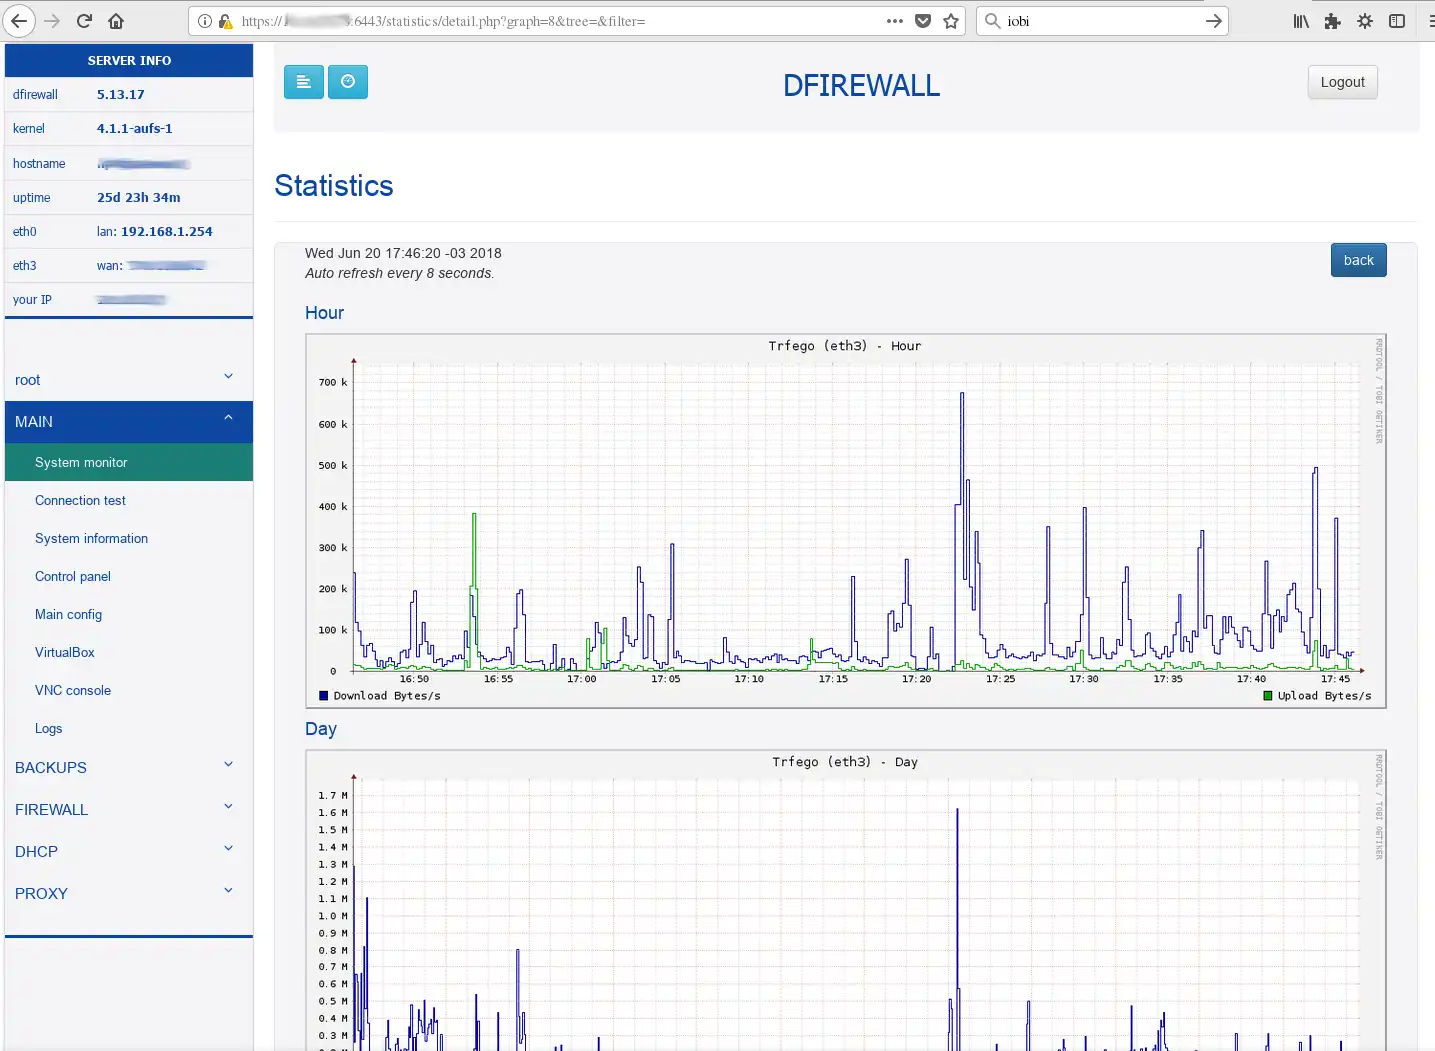The width and height of the screenshot is (1435, 1051).
Task: Click the your IP label row
Action: (x=129, y=300)
